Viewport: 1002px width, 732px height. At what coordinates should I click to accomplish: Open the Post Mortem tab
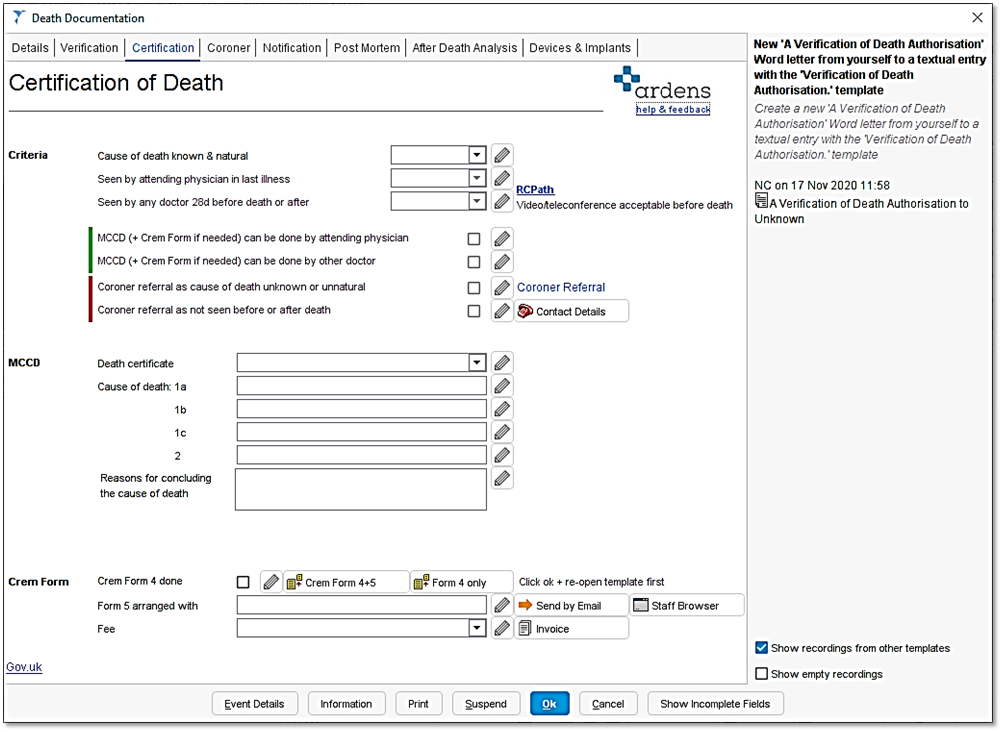pyautogui.click(x=366, y=47)
